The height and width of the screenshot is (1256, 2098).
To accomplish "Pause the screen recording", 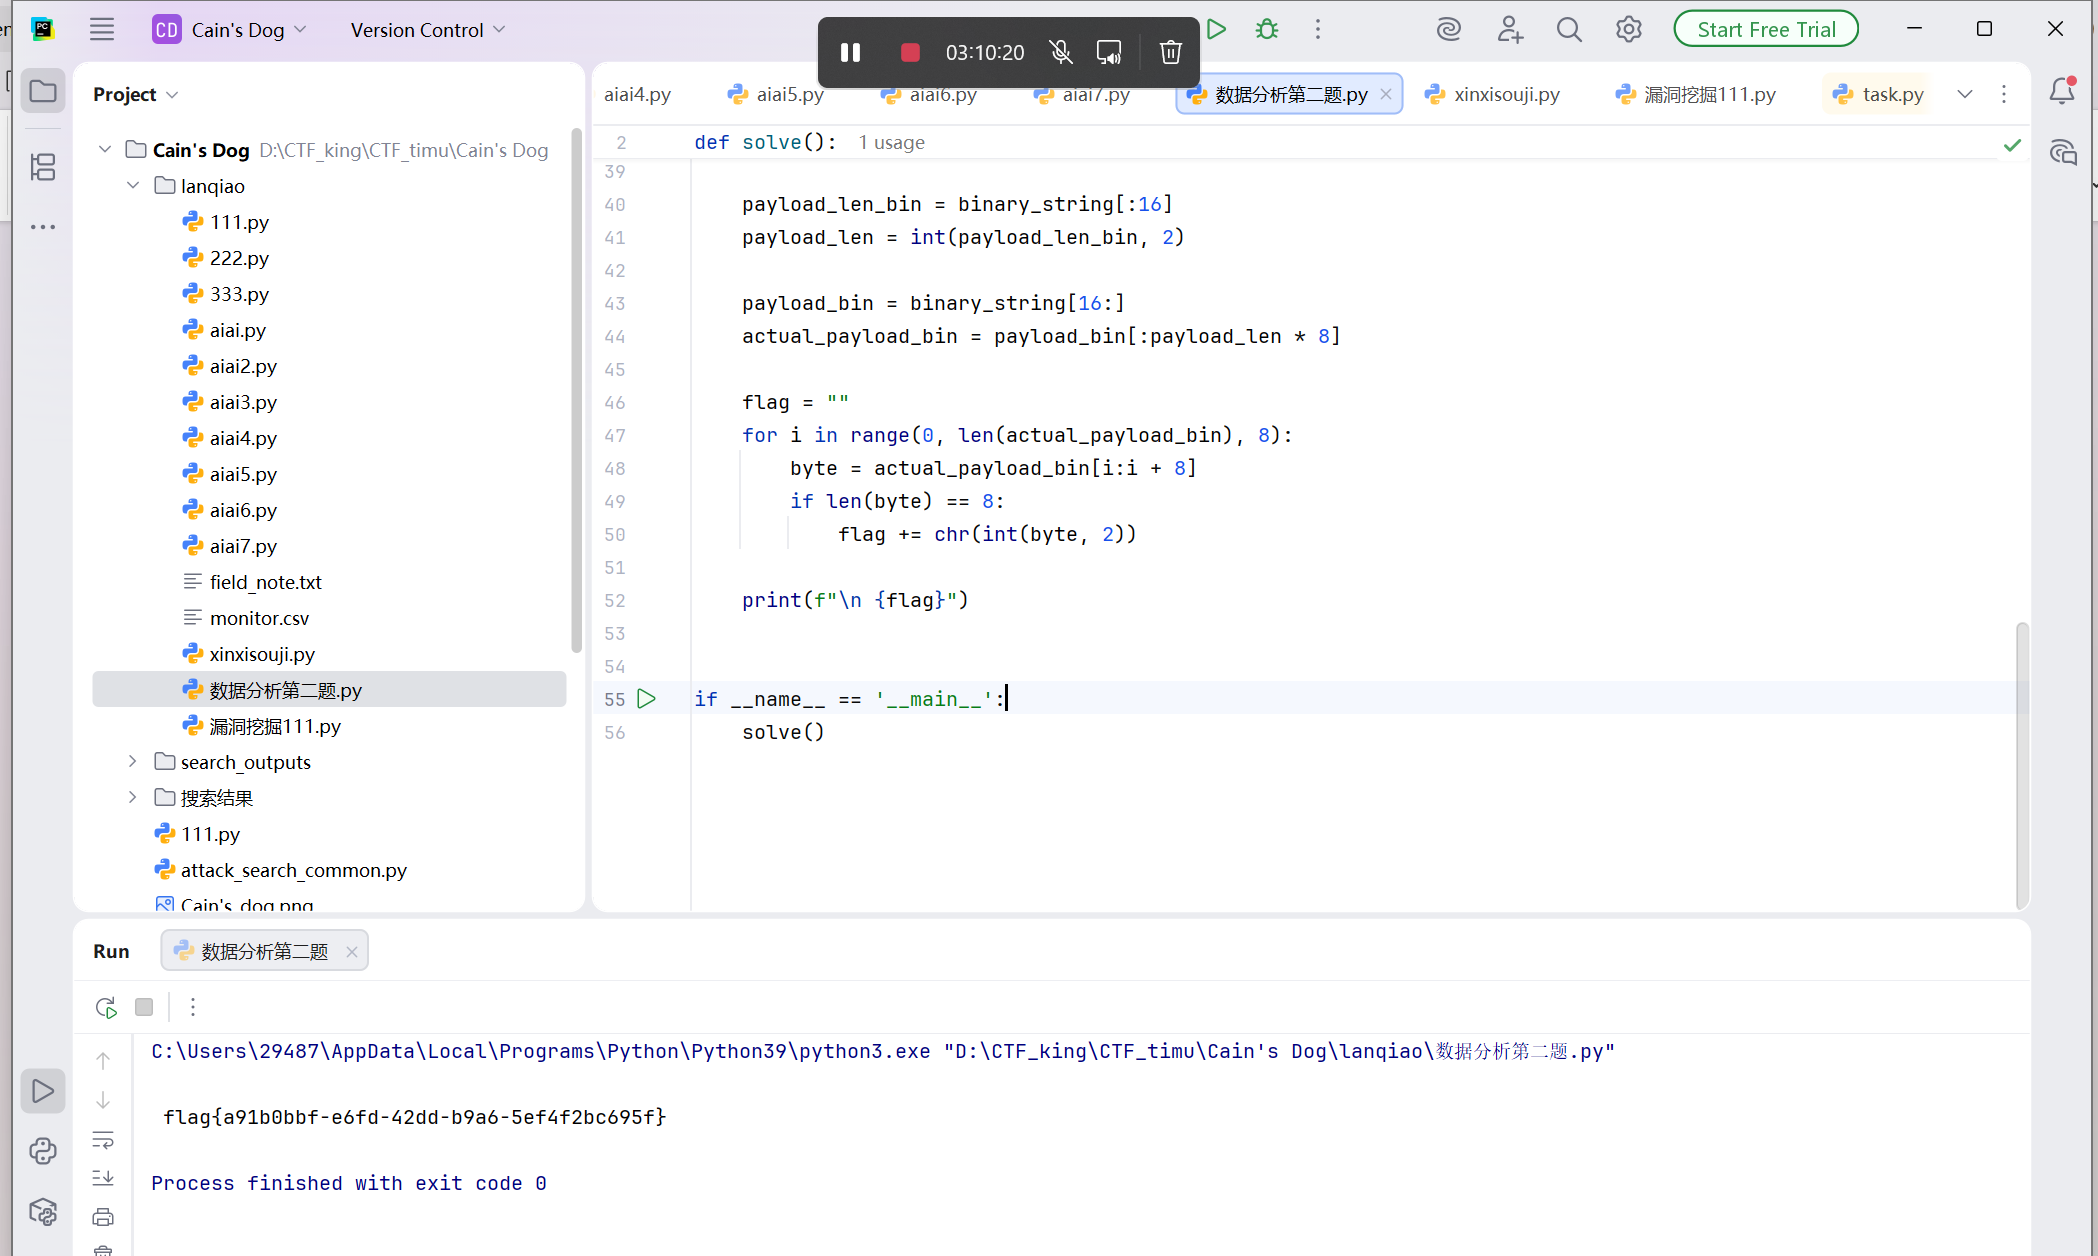I will pos(851,52).
